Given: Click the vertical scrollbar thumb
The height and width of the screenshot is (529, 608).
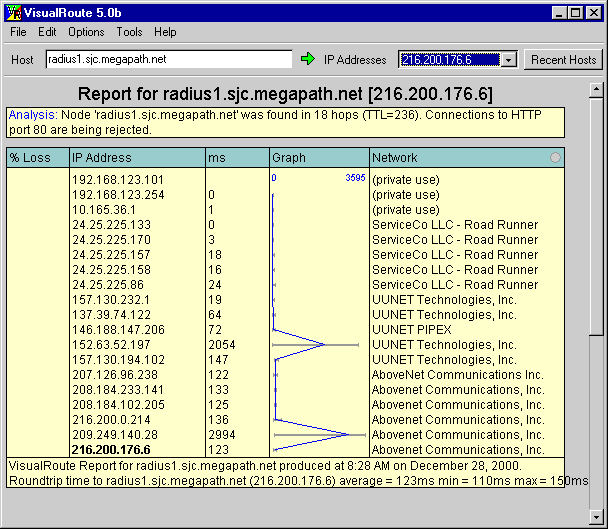Looking at the screenshot, I should point(596,216).
